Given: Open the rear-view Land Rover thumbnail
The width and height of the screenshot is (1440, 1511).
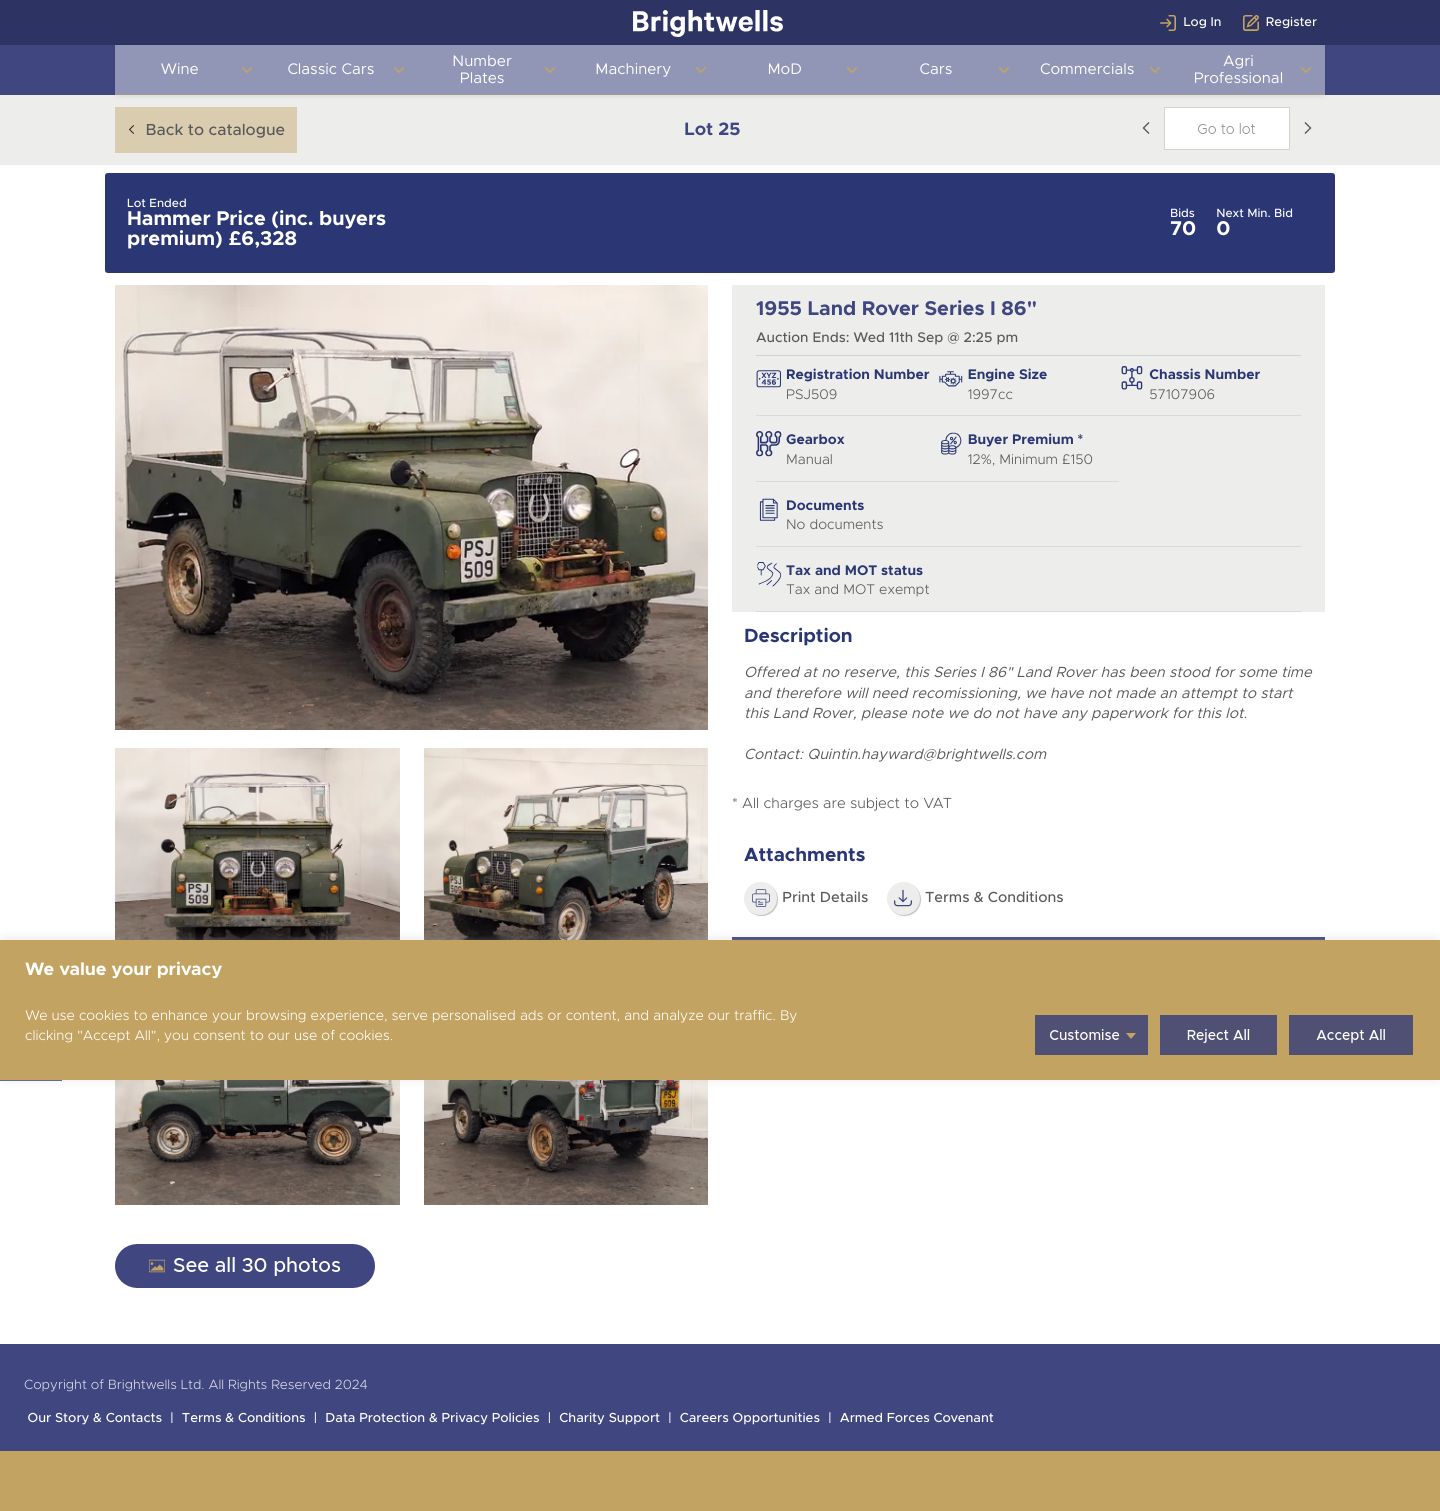Looking at the screenshot, I should pyautogui.click(x=566, y=1142).
